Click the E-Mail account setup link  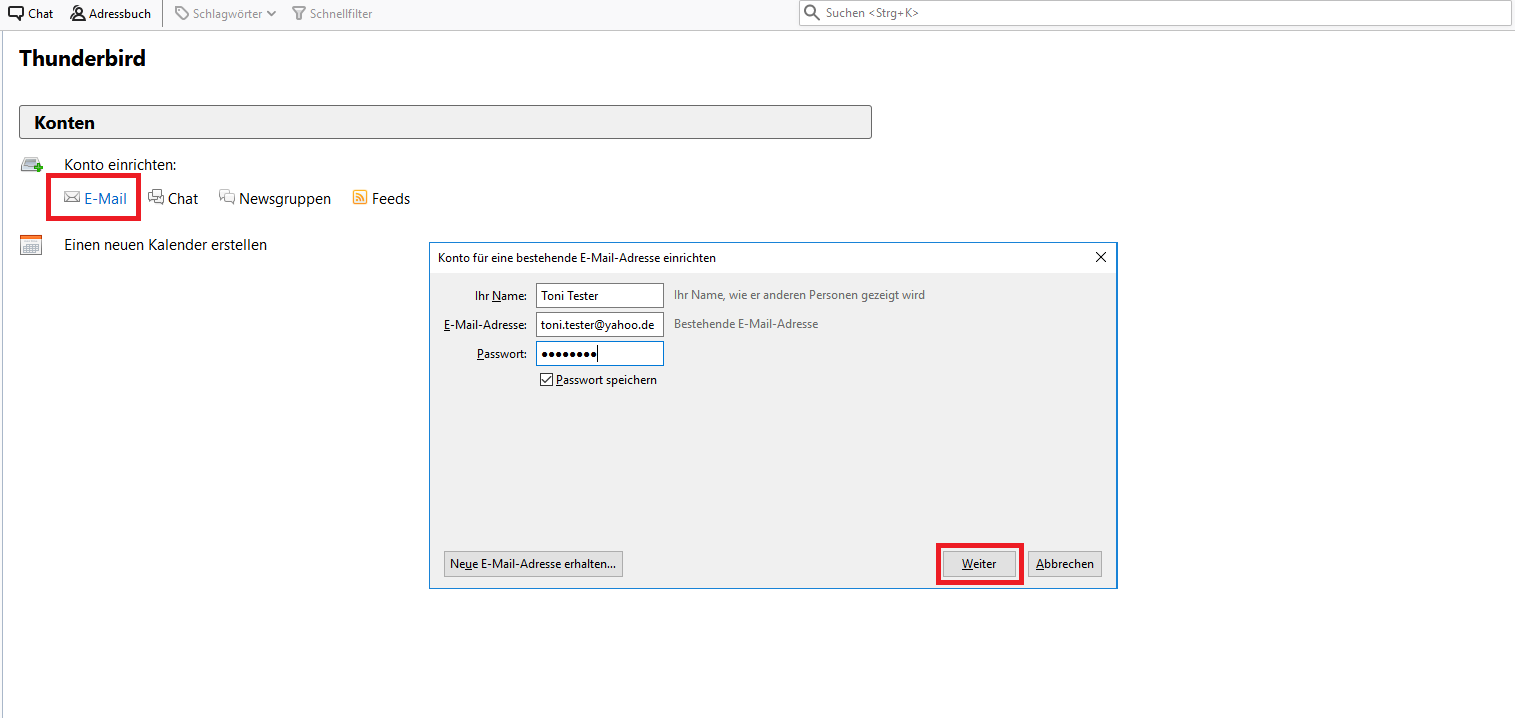105,198
